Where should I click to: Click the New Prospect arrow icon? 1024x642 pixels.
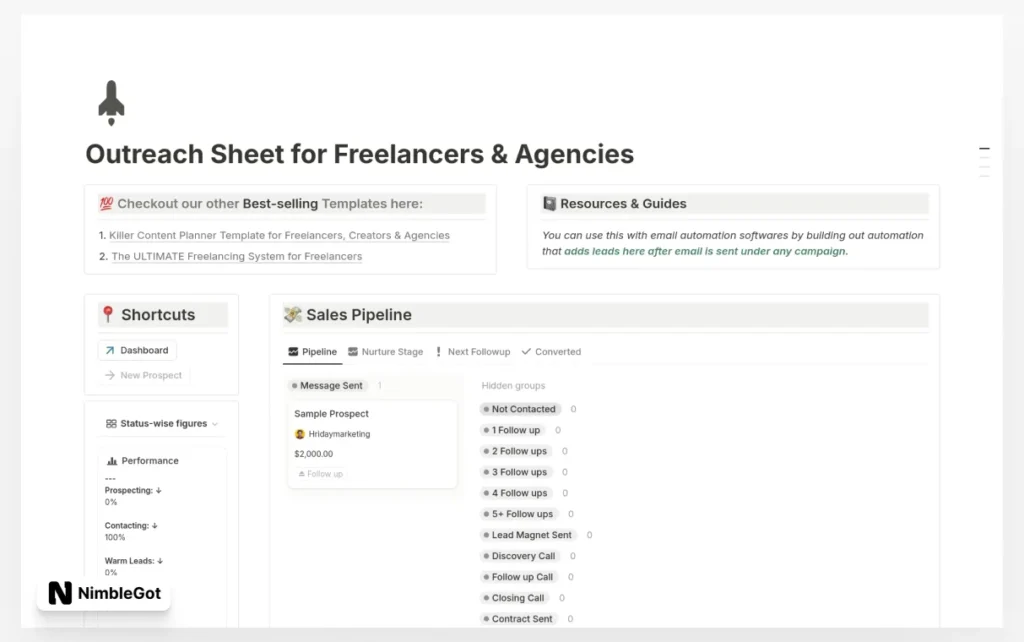tap(110, 375)
